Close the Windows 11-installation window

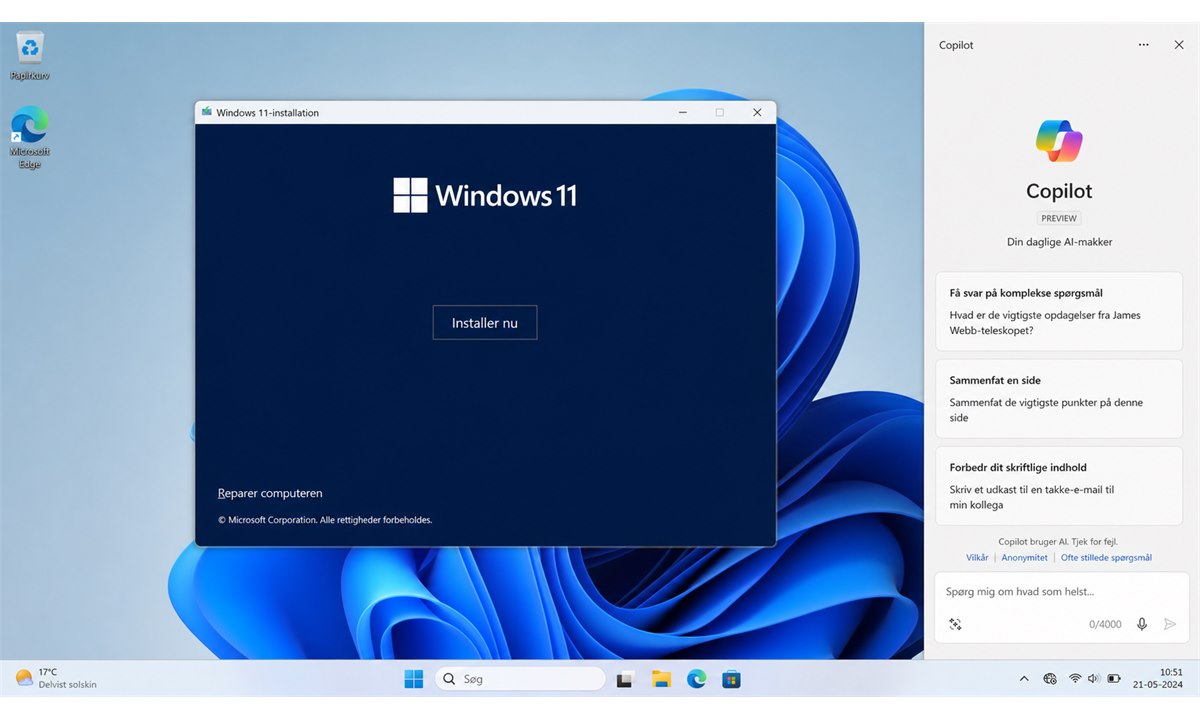click(x=757, y=112)
